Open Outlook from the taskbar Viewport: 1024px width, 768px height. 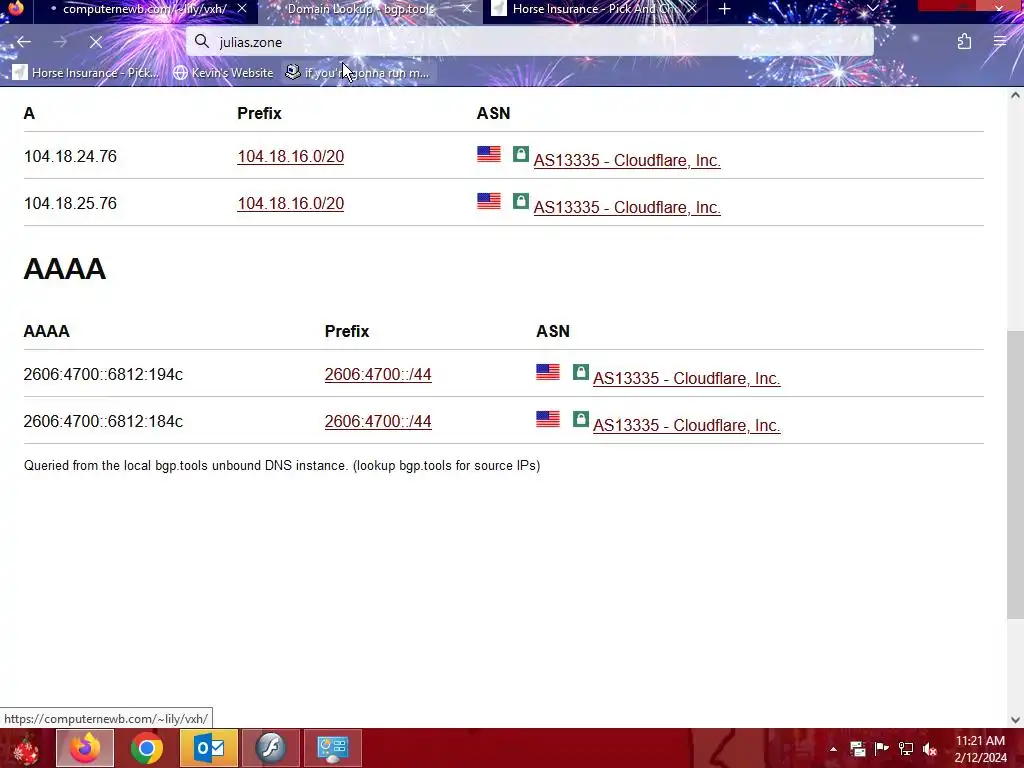coord(209,748)
